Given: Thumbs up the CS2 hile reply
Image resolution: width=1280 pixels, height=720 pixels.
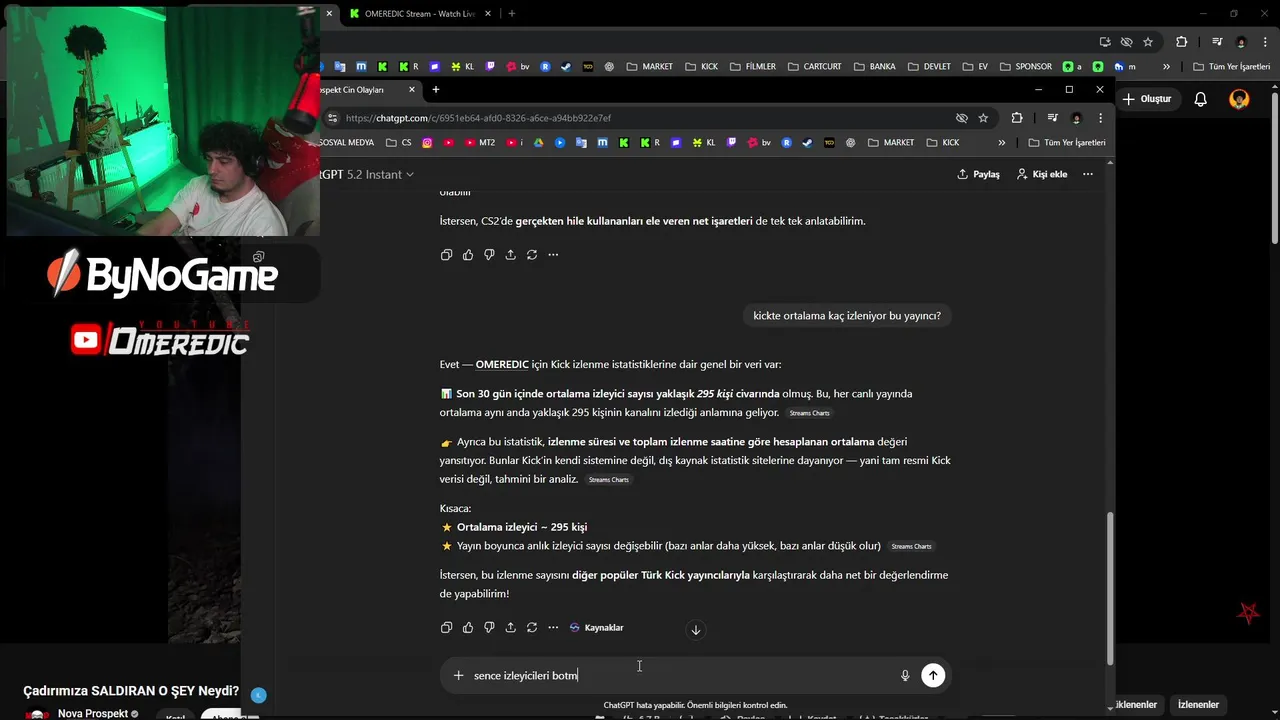Looking at the screenshot, I should pos(468,255).
